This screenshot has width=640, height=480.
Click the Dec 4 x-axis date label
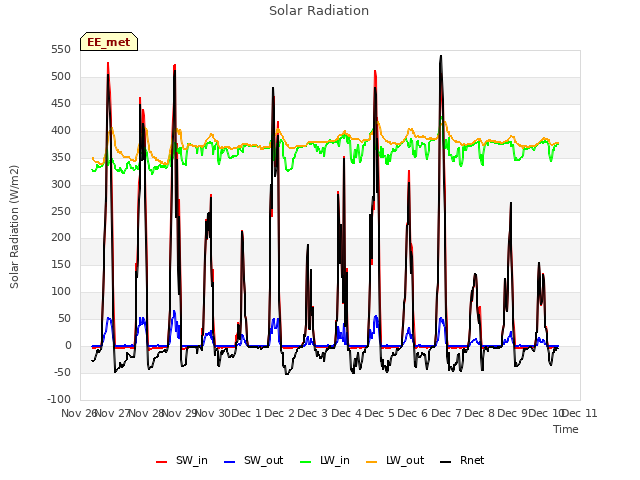click(347, 413)
